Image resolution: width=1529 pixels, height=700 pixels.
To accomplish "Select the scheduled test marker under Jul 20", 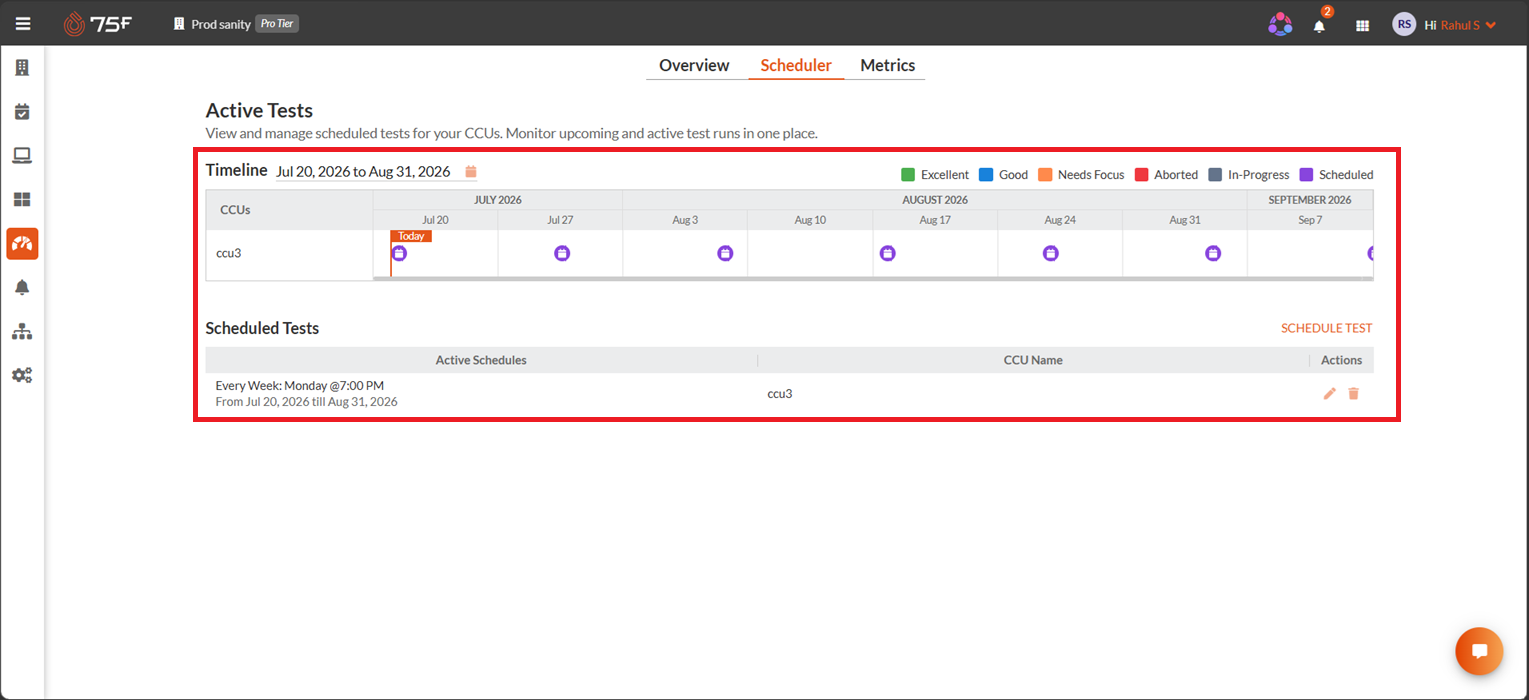I will (399, 253).
